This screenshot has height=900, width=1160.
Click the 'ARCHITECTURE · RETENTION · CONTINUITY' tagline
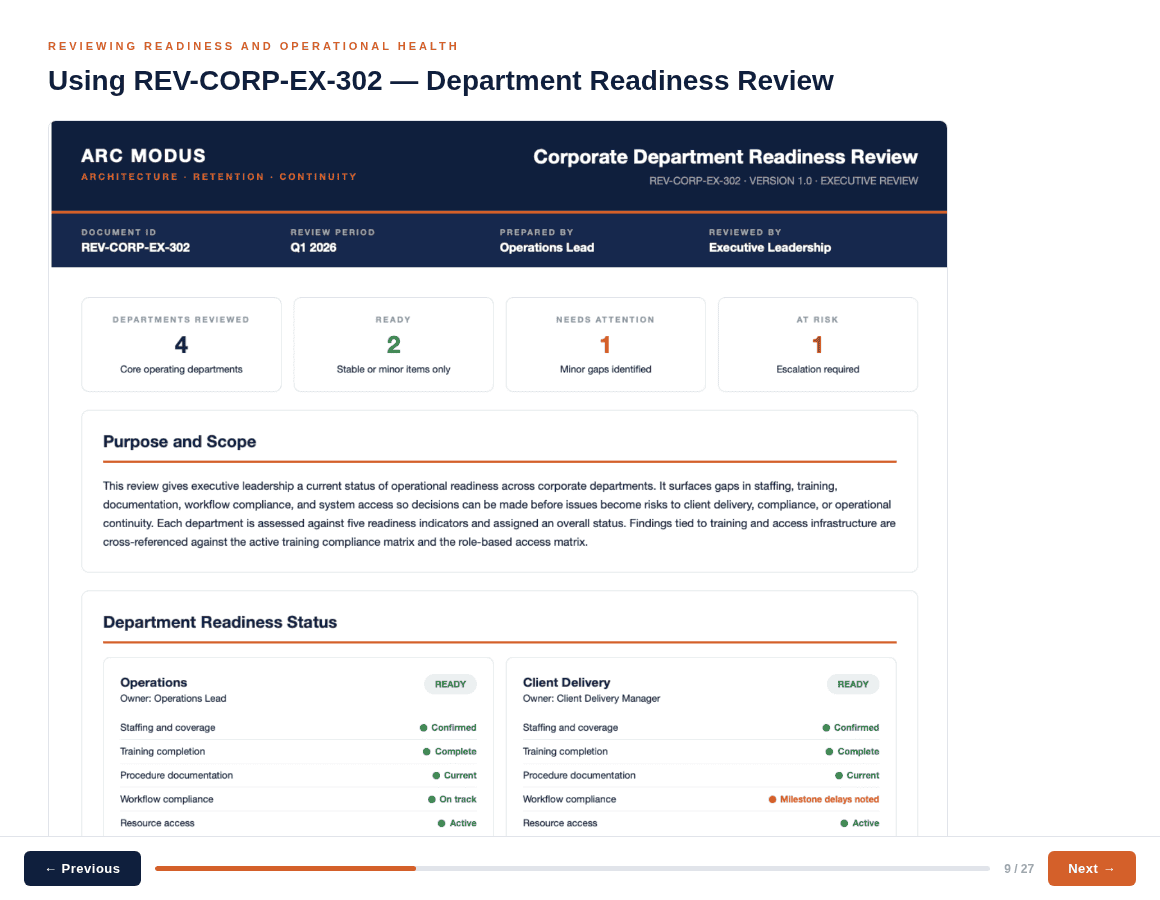(219, 177)
